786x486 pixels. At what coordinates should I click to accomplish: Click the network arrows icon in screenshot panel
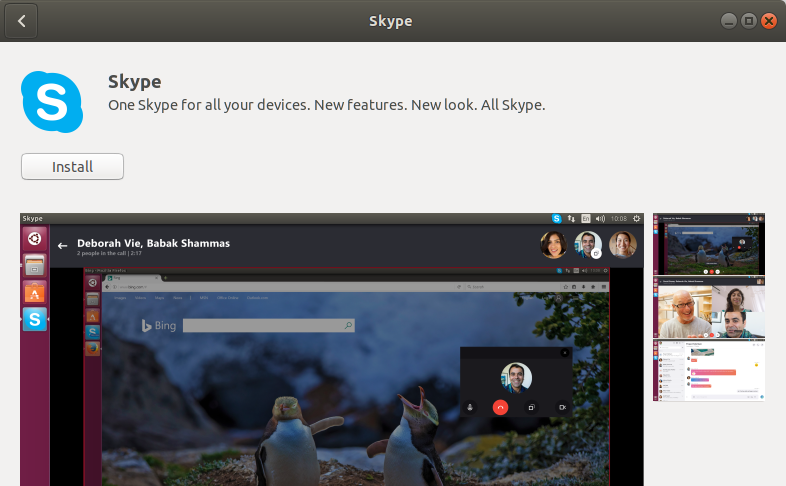(571, 218)
